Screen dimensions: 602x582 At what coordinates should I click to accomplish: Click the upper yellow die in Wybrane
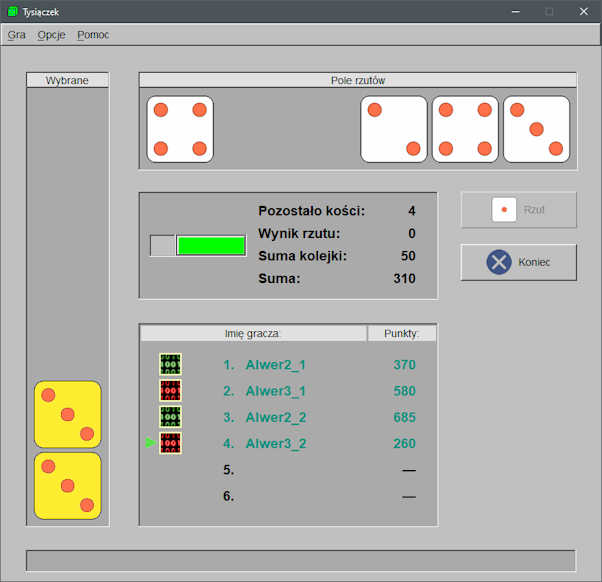(x=68, y=414)
